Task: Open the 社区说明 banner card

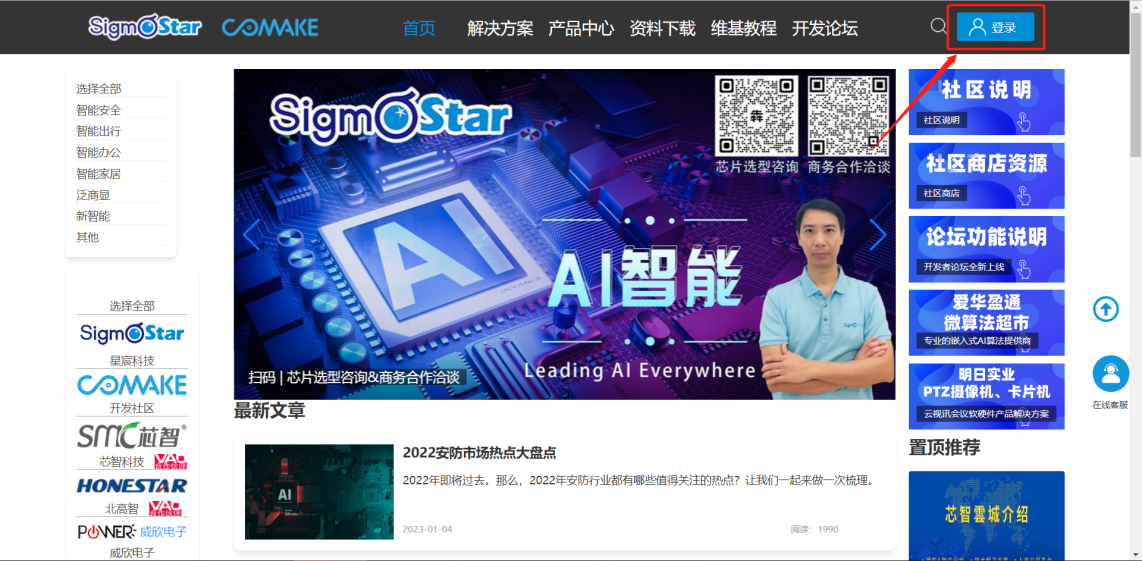Action: pos(986,101)
